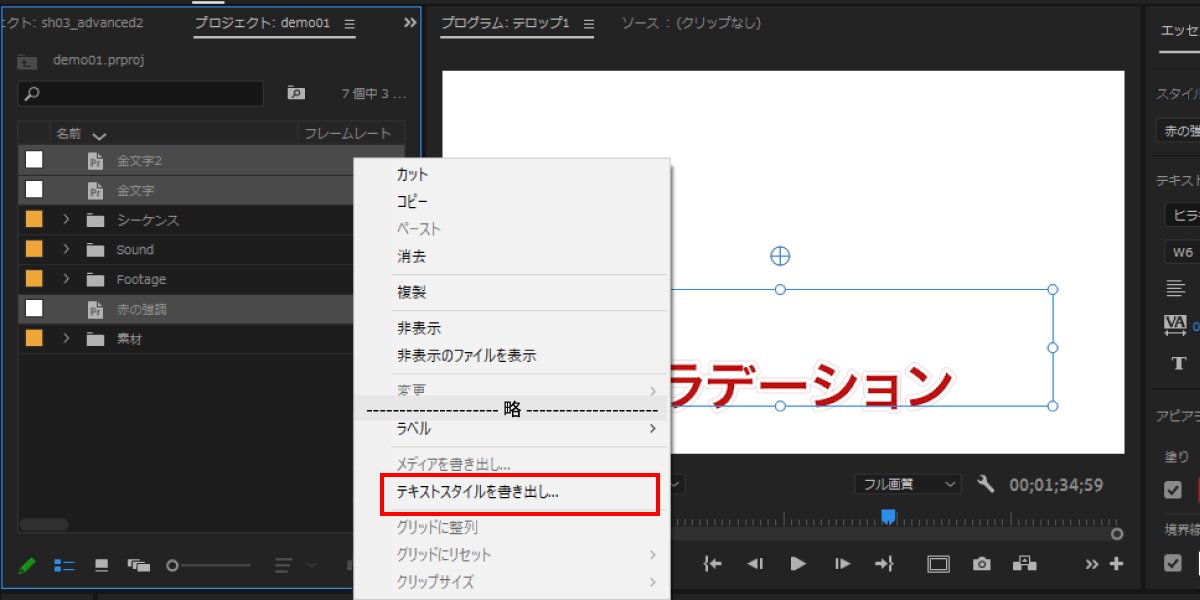Viewport: 1200px width, 600px height.
Task: Click the sort icons button in the project panel
Action: 285,565
